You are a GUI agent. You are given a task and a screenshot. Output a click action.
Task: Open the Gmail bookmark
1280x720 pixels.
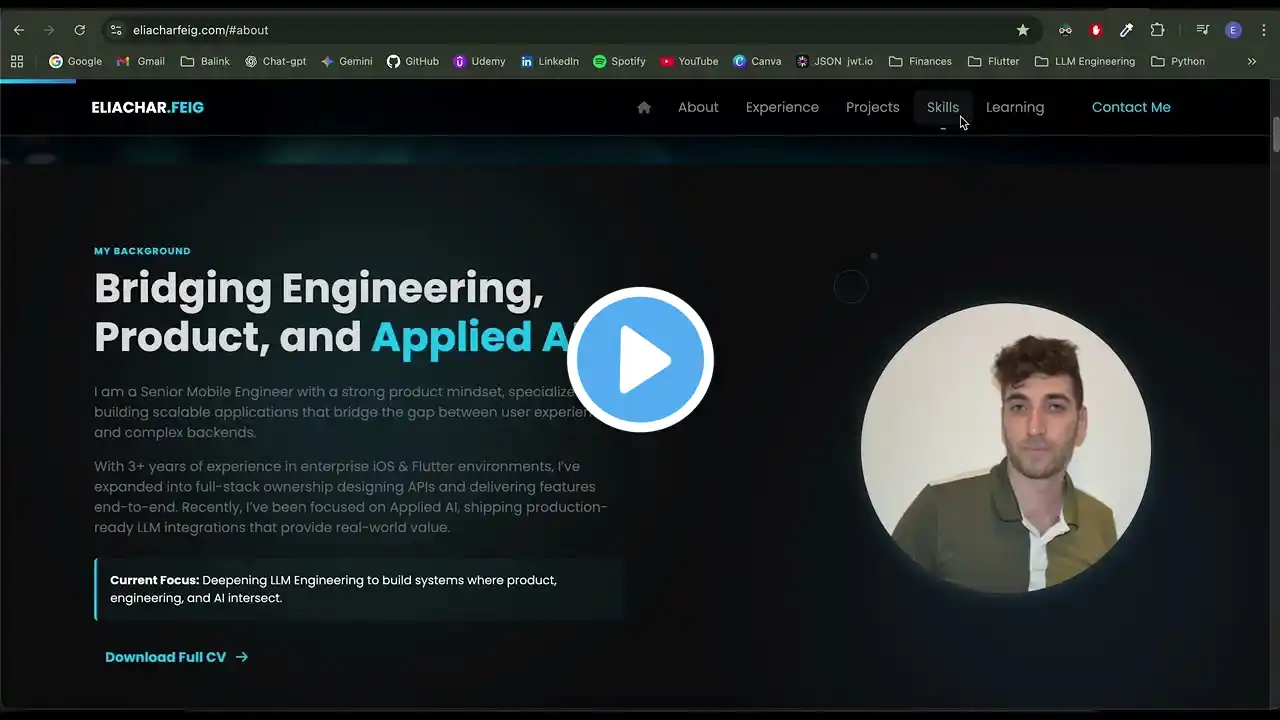point(141,61)
